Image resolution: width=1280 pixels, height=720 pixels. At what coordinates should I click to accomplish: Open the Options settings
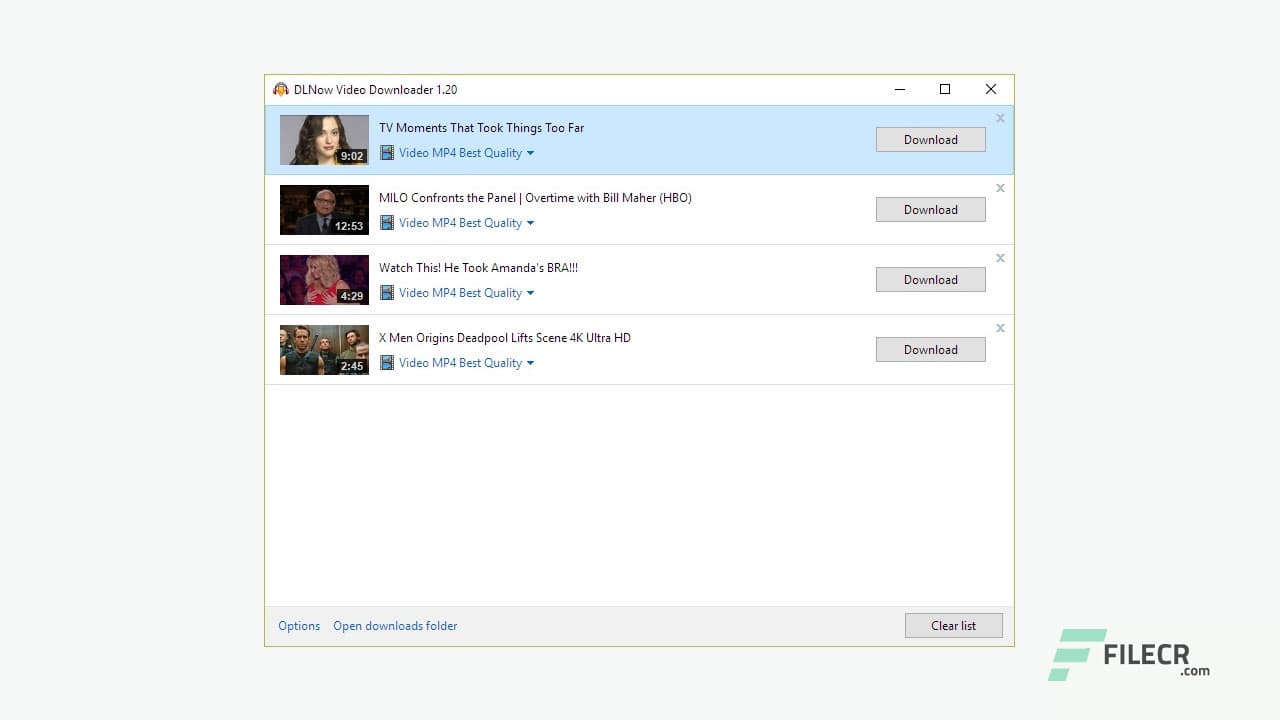[299, 625]
